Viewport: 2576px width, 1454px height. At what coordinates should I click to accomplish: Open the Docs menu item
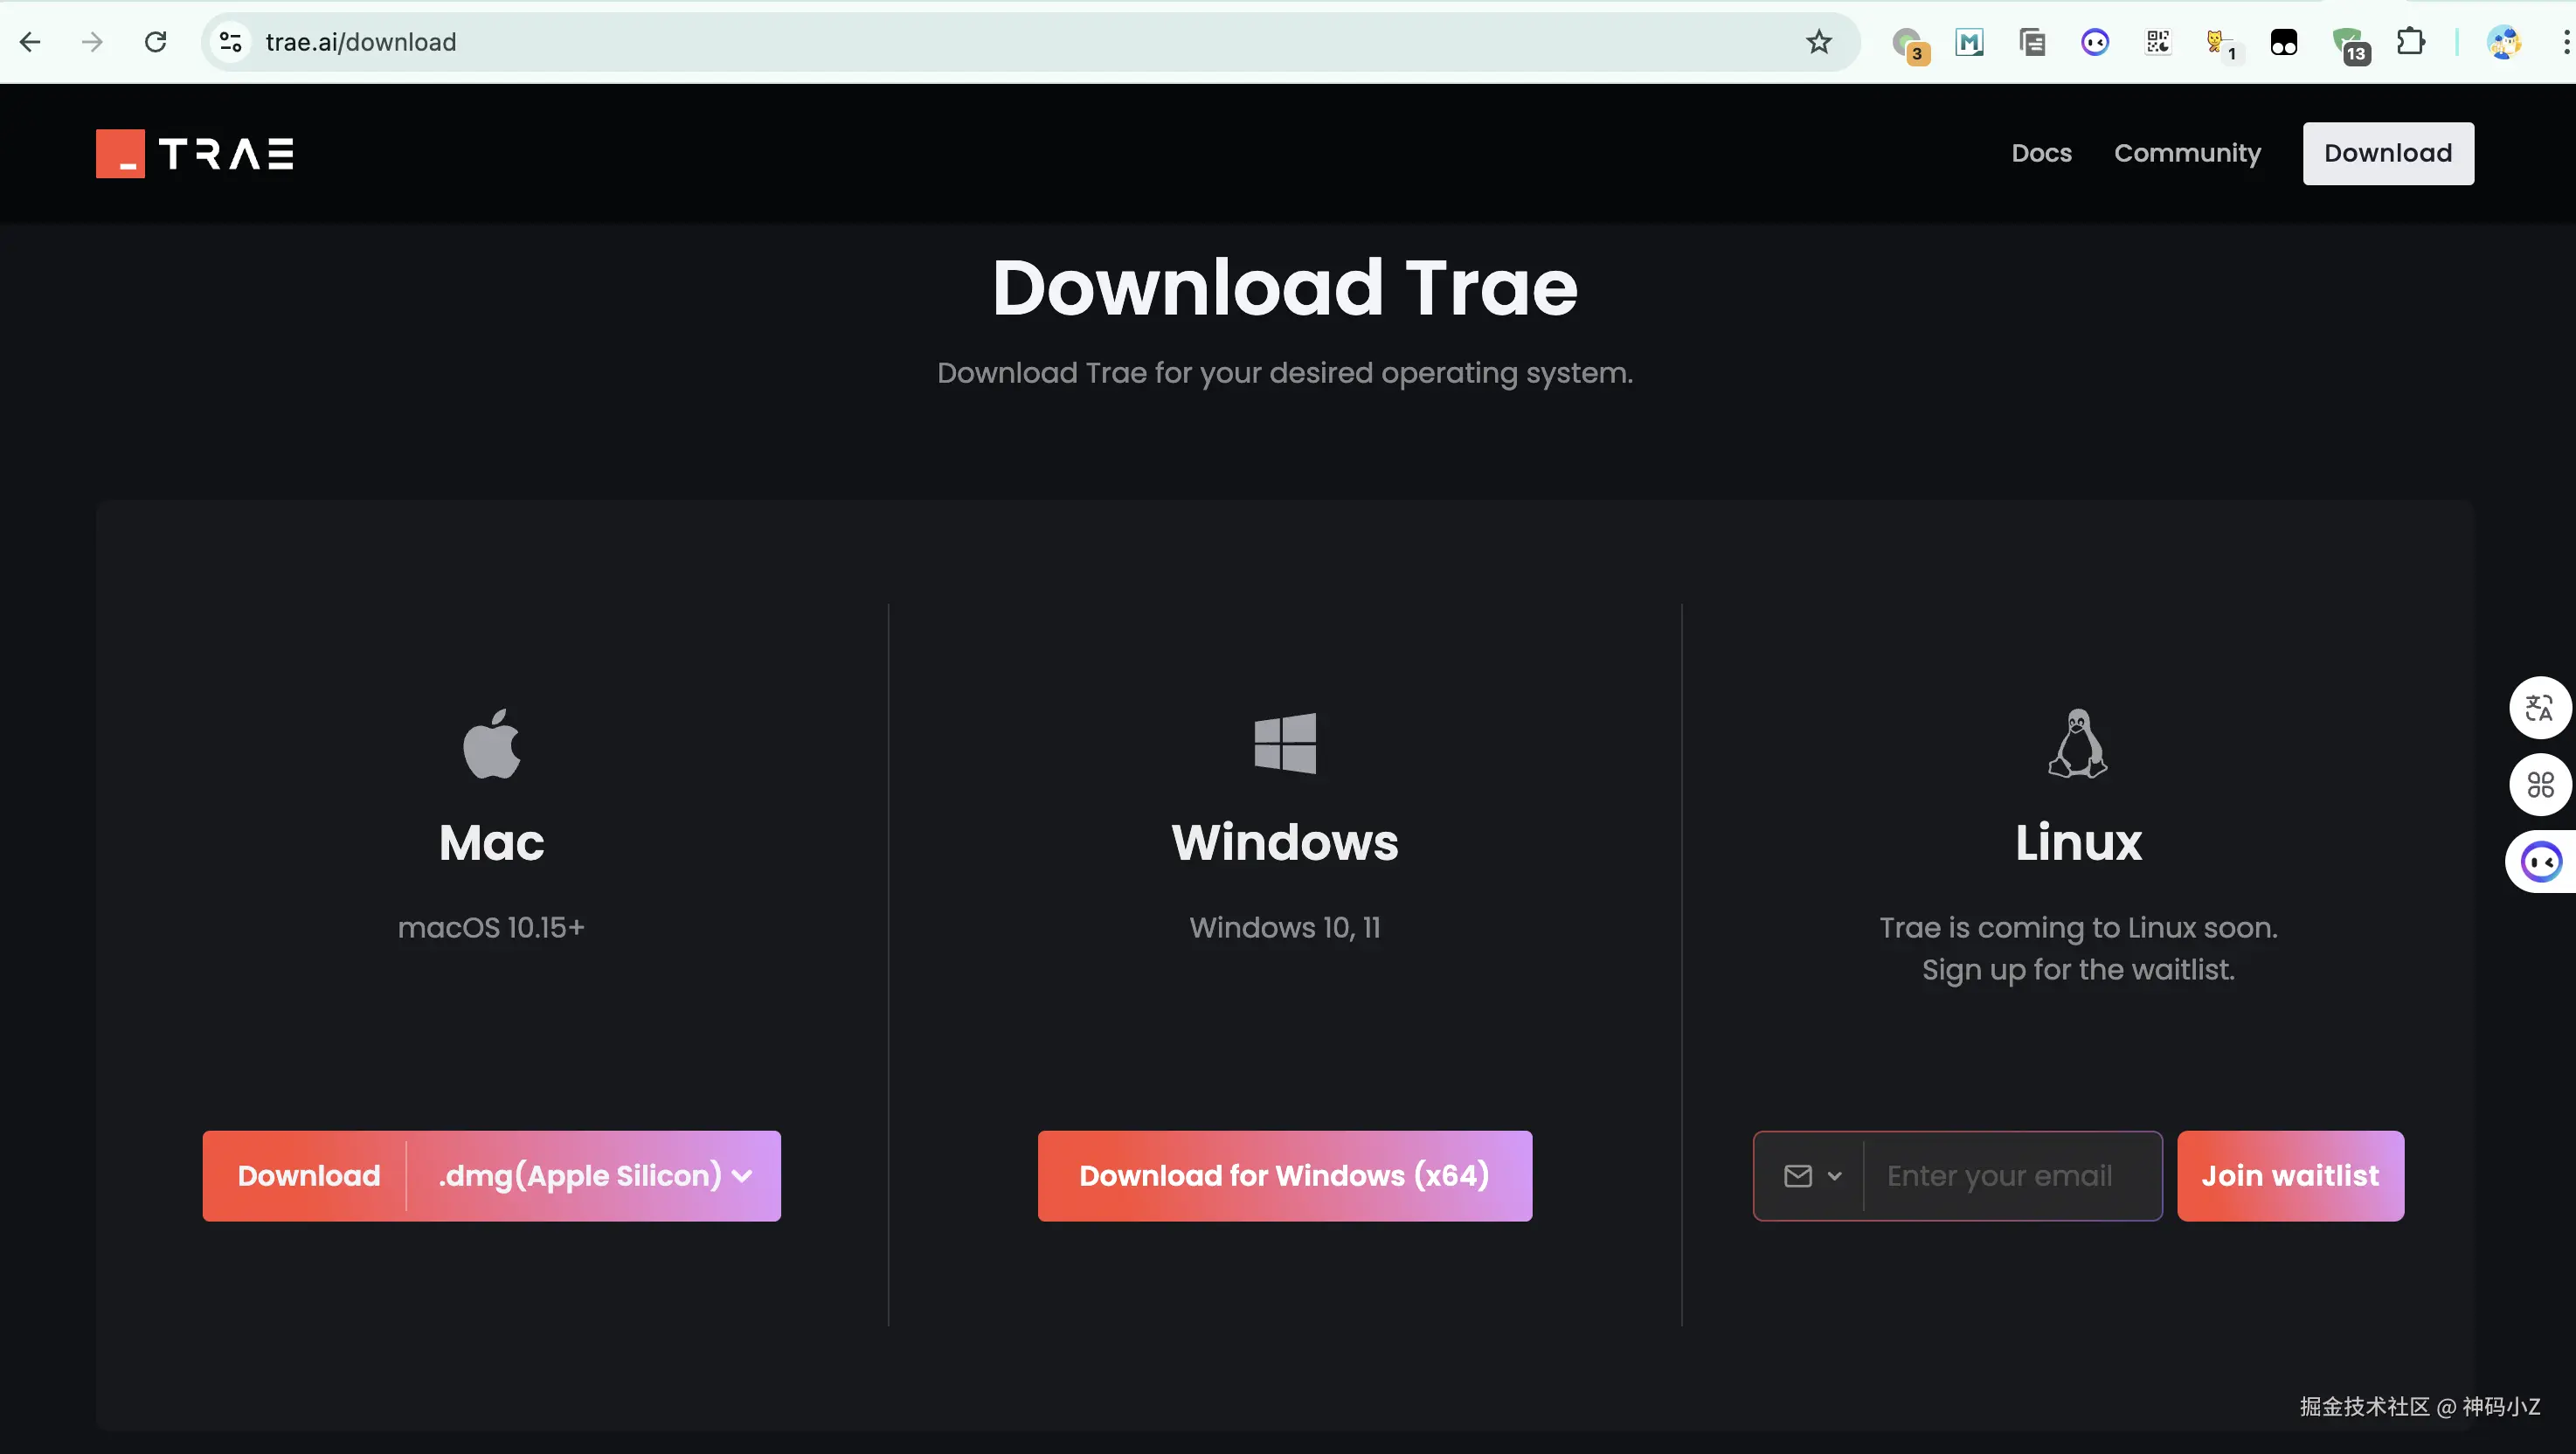click(2041, 153)
